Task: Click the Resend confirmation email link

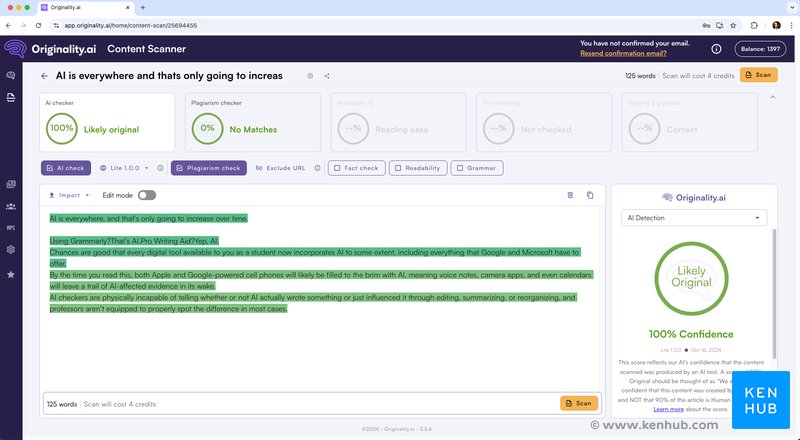Action: click(x=623, y=53)
